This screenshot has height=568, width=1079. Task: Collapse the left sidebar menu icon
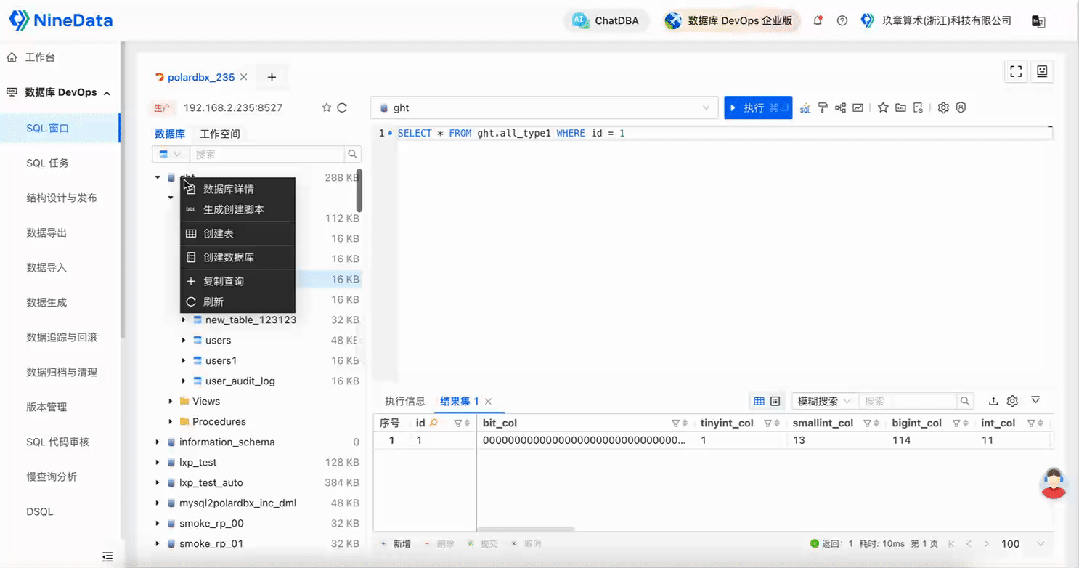[107, 556]
